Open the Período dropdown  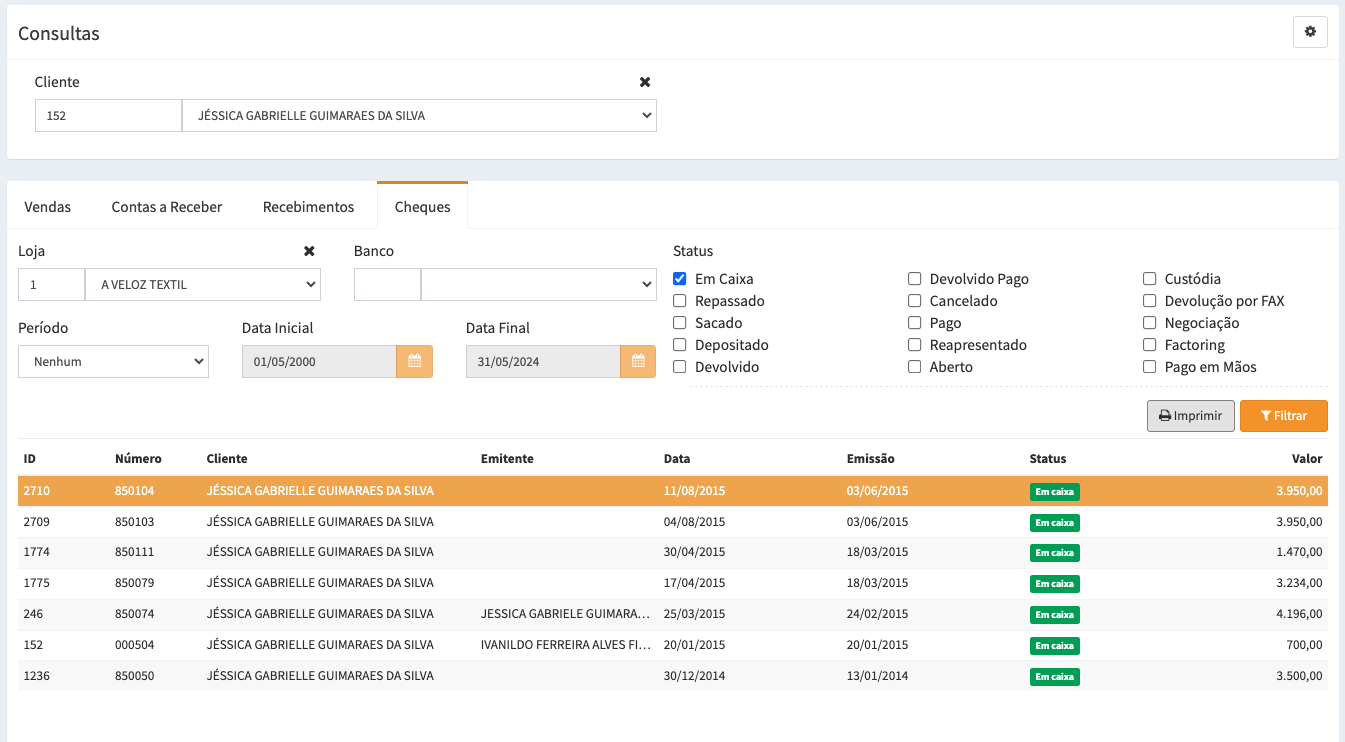(113, 362)
